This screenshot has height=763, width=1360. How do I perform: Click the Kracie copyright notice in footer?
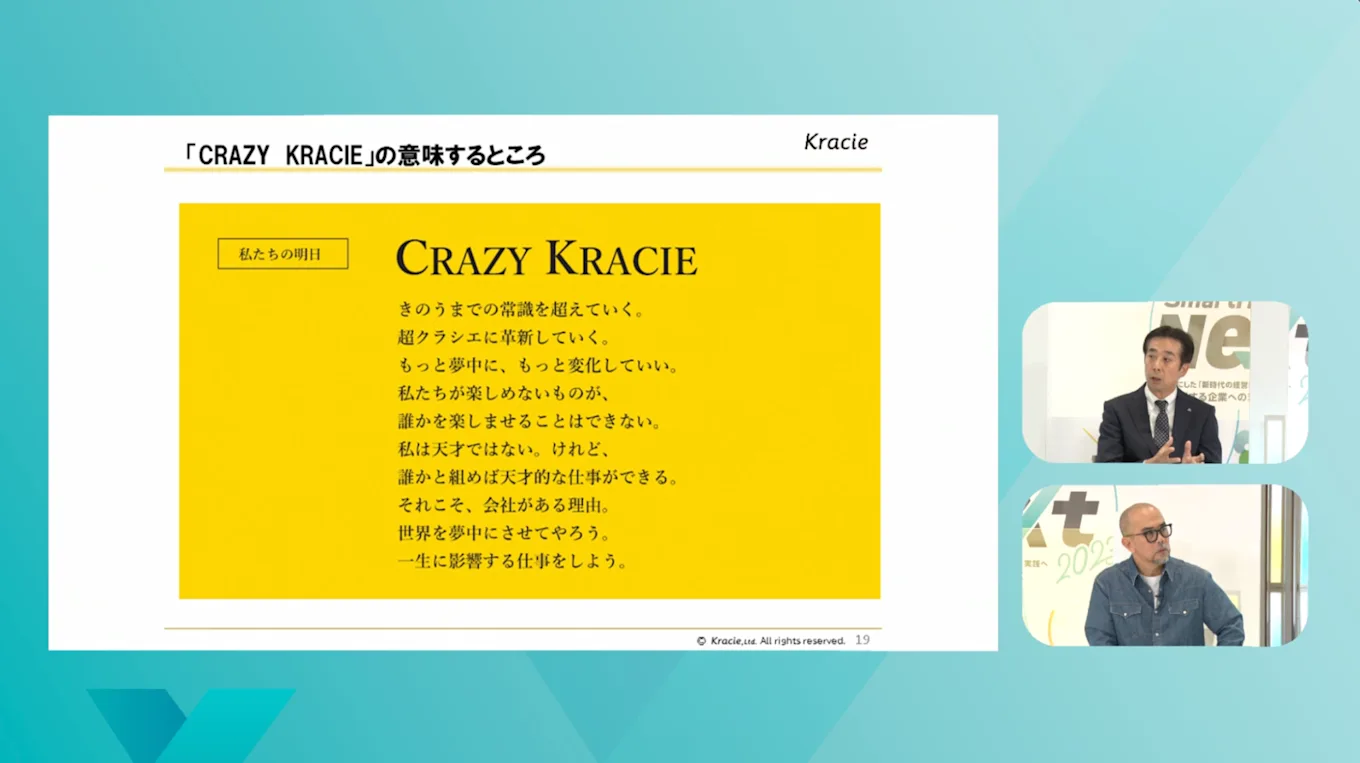point(771,640)
